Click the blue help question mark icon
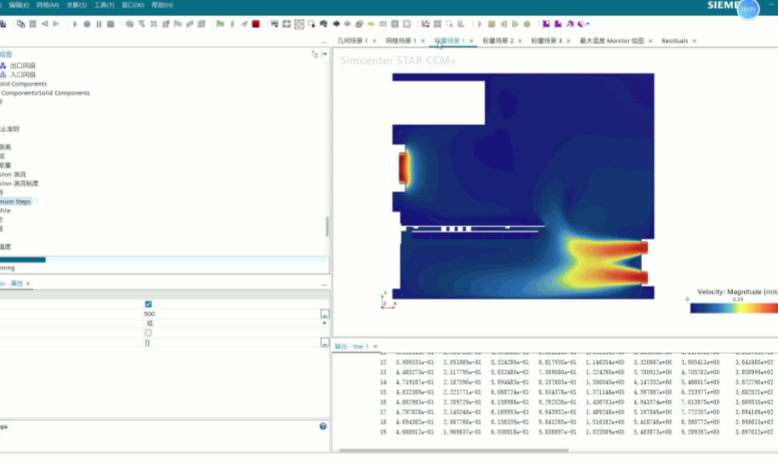The width and height of the screenshot is (778, 464). pos(323,426)
